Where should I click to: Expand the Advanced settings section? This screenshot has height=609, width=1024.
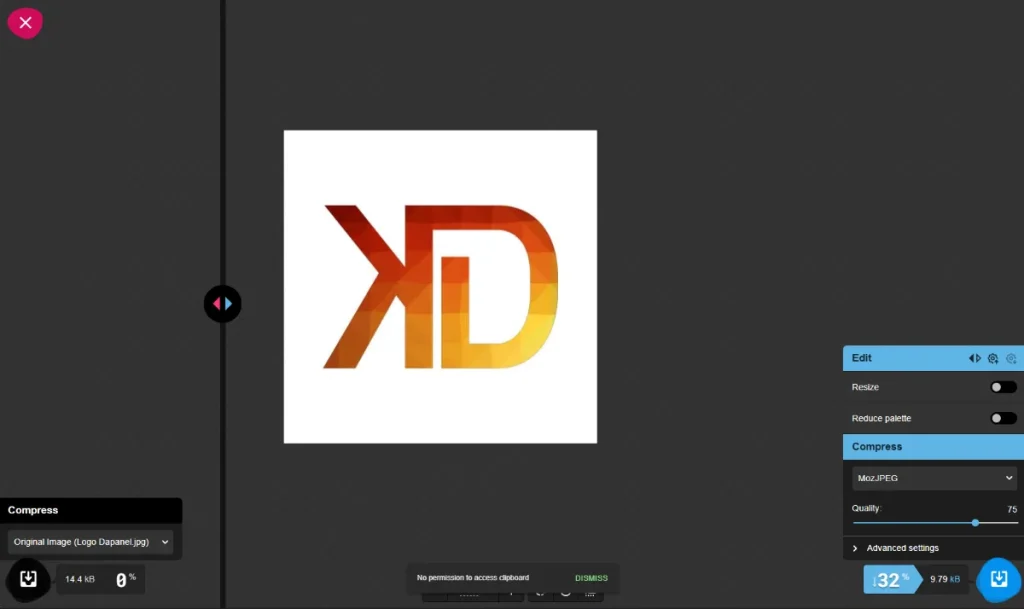pyautogui.click(x=933, y=548)
